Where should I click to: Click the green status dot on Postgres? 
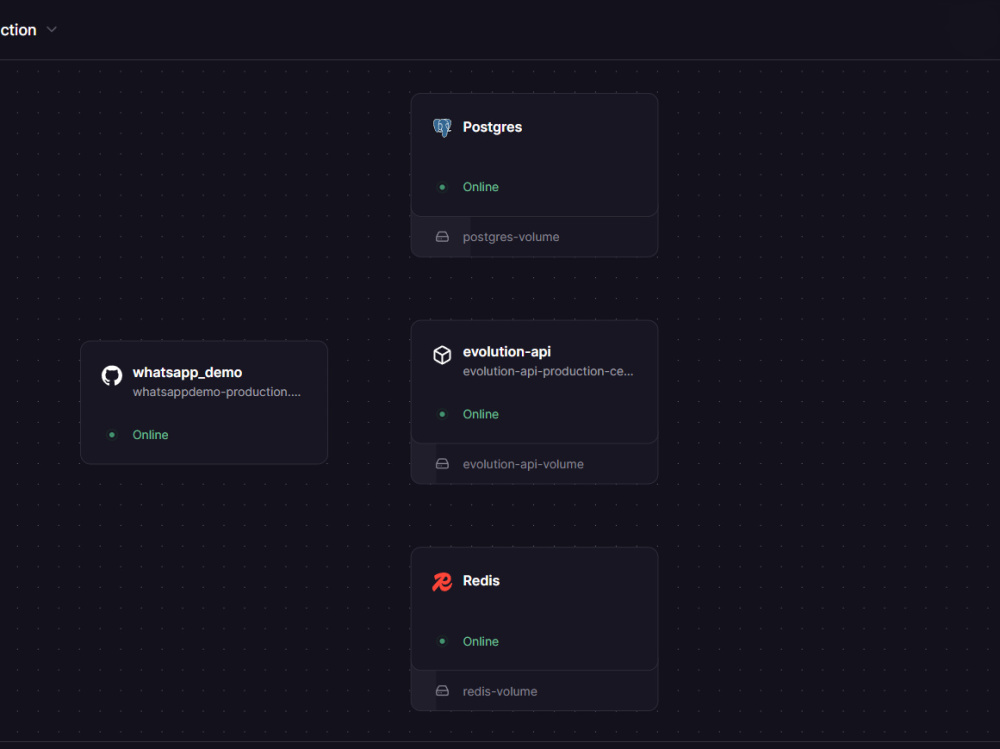[x=442, y=187]
